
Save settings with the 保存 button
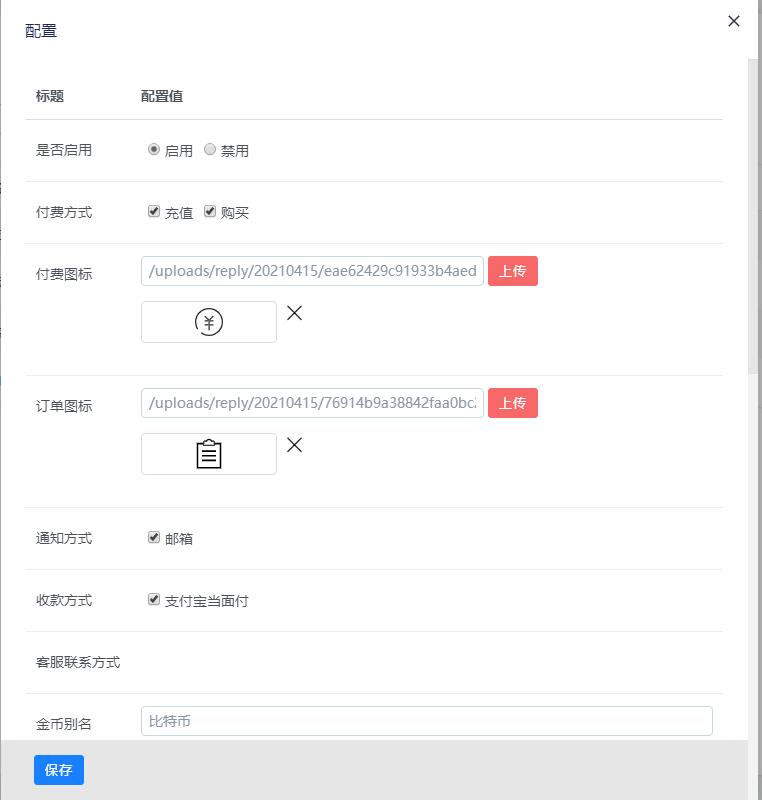point(59,770)
